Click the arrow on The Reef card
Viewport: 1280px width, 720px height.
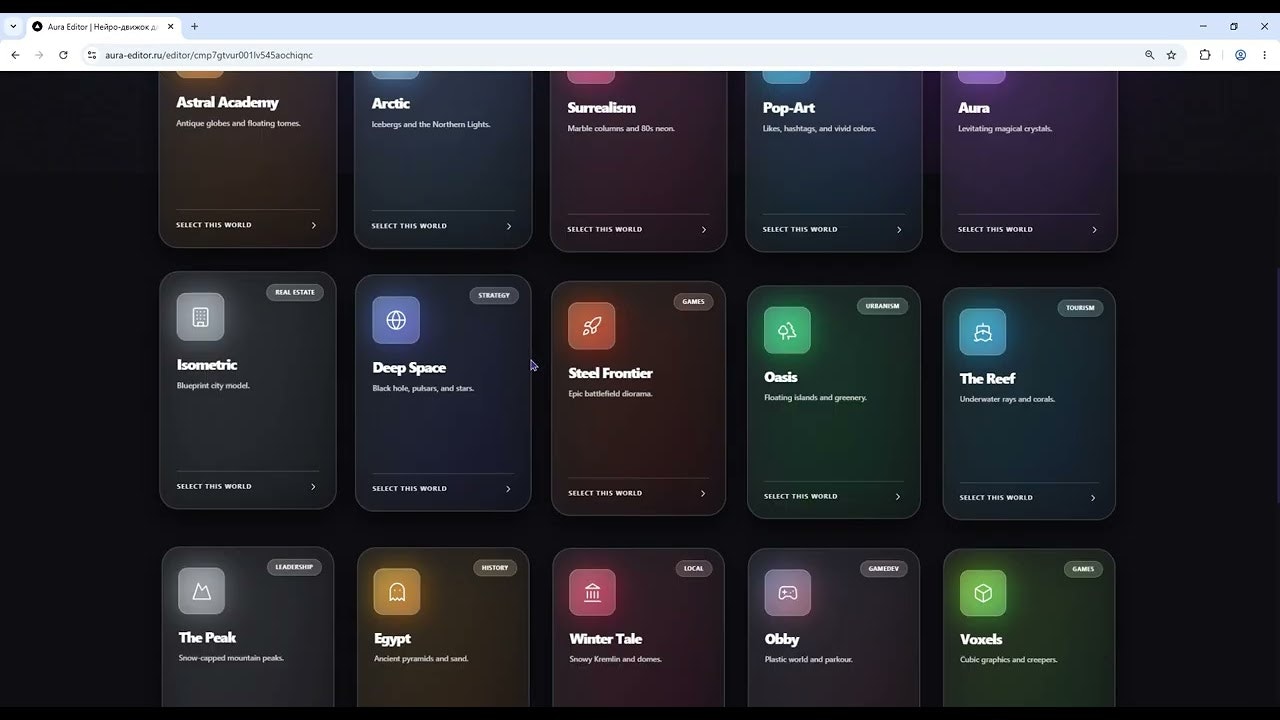(1092, 497)
